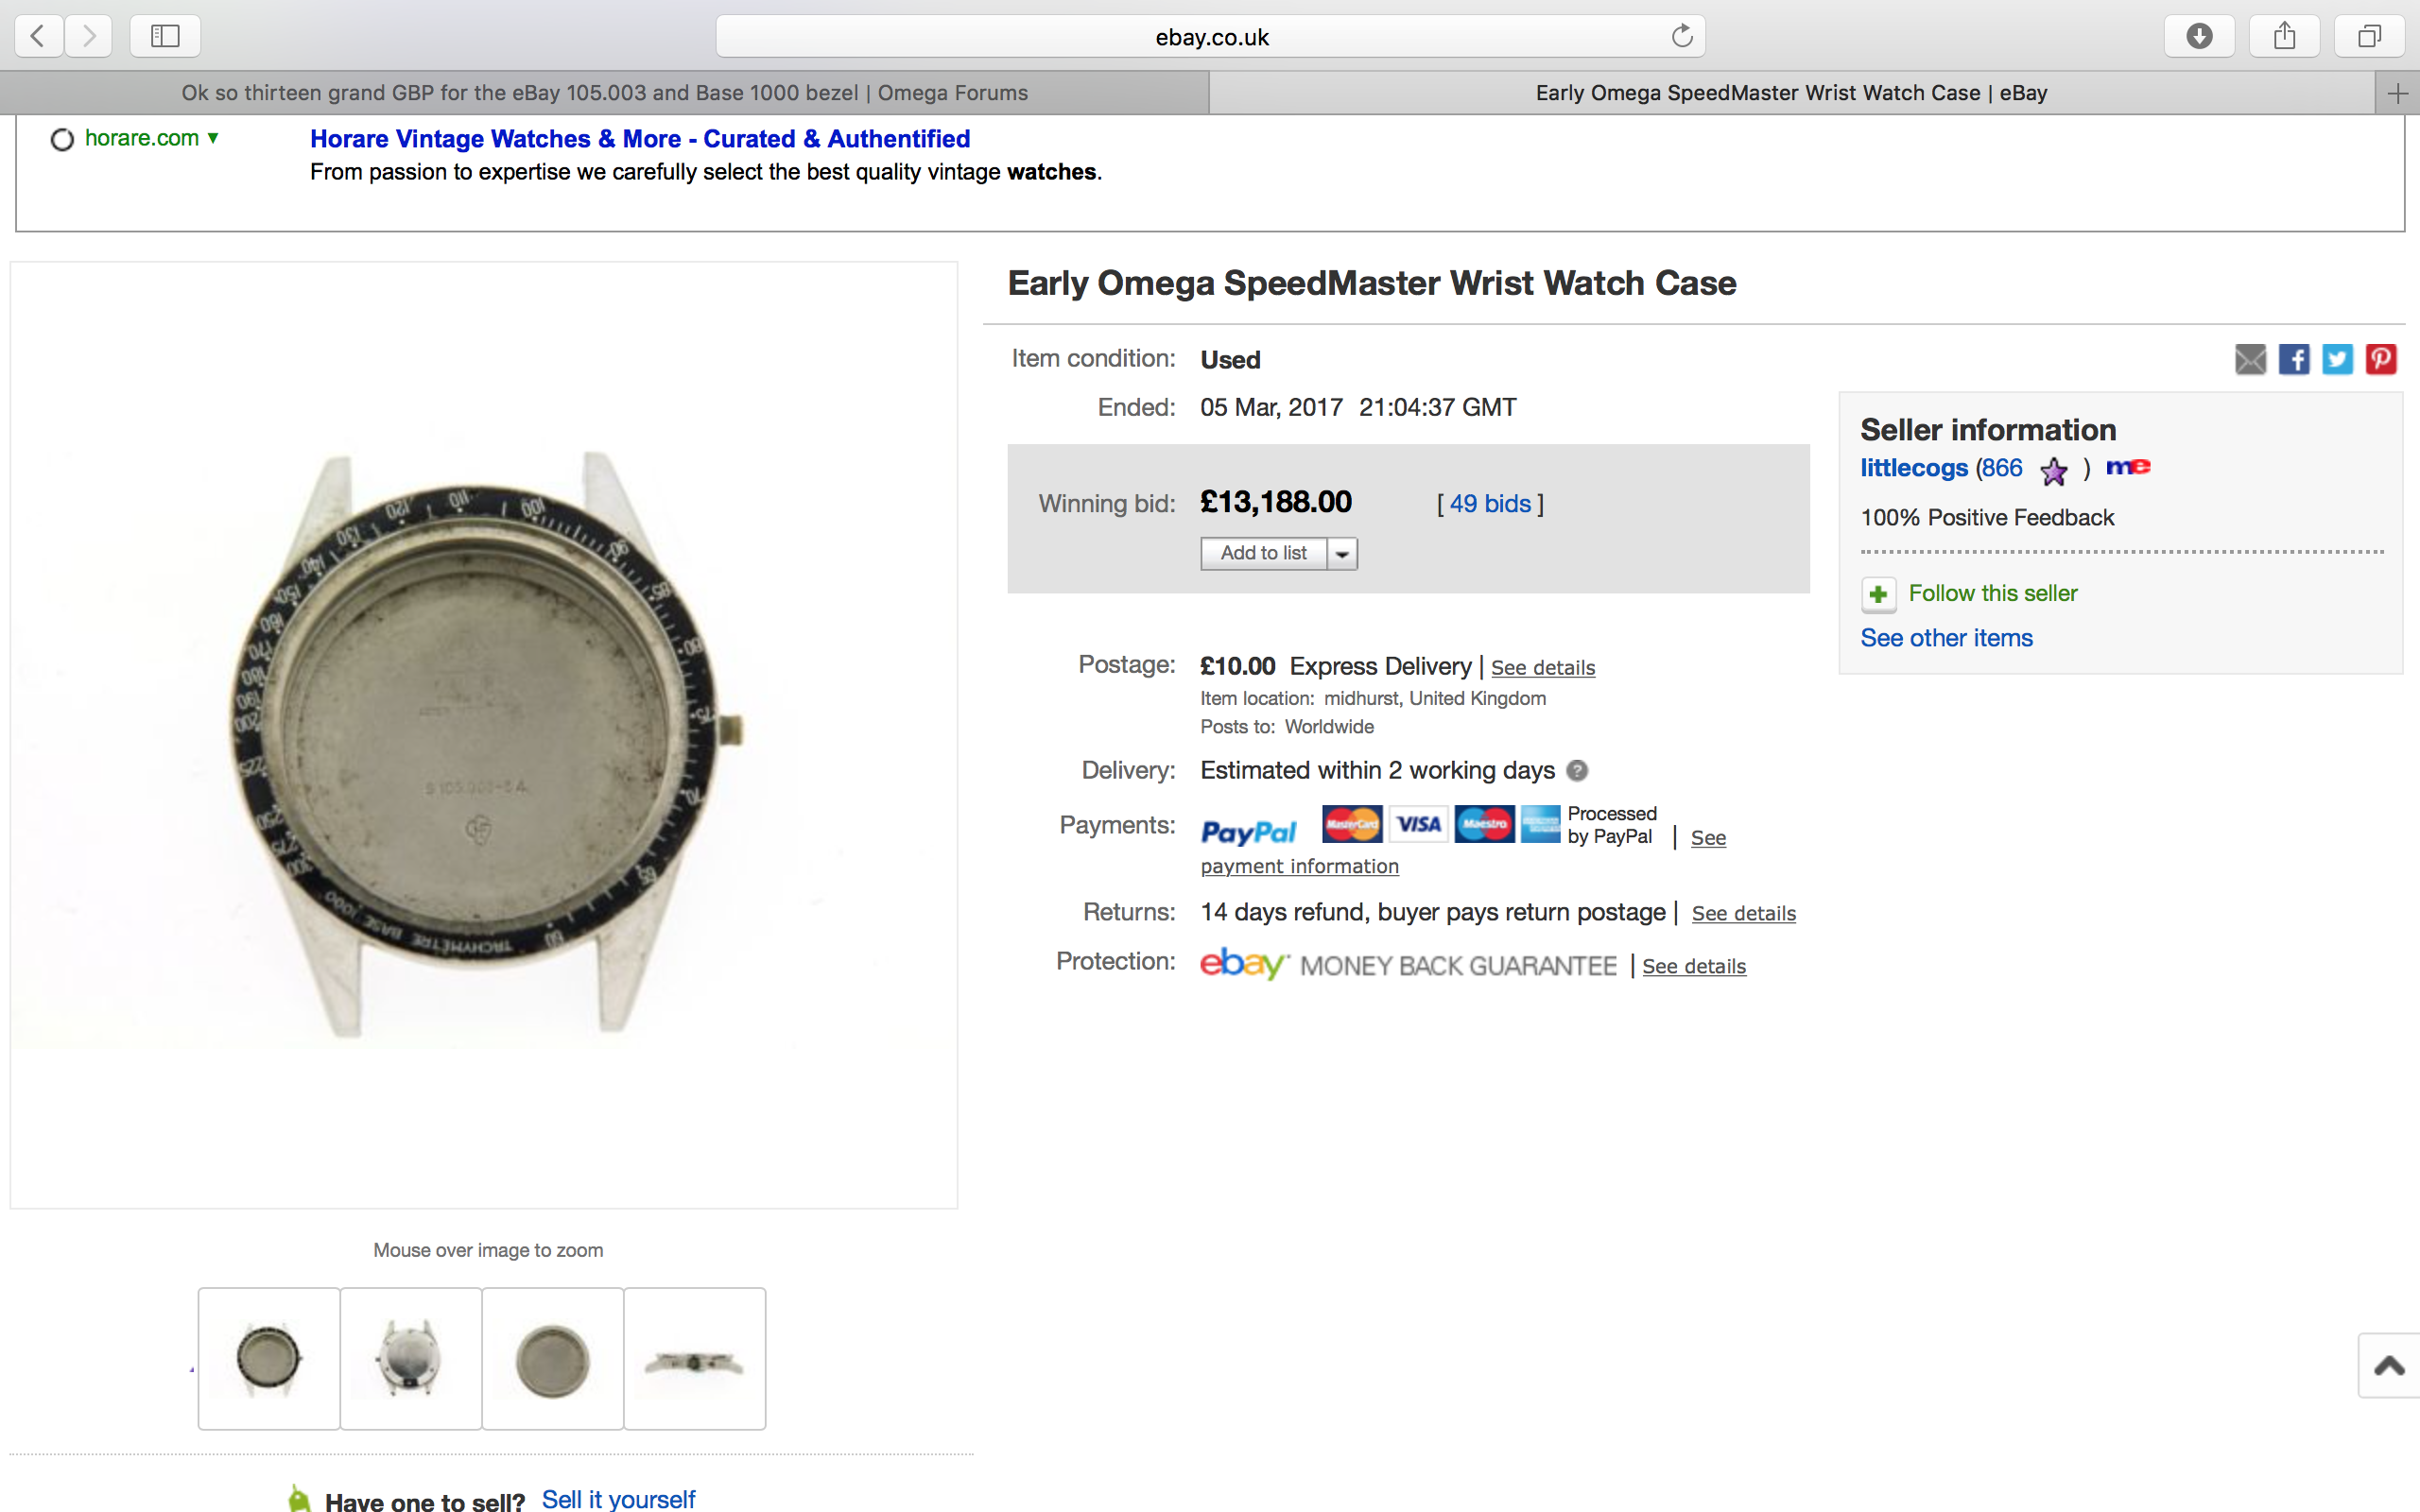Expand the horare.com ad dropdown arrow

(x=213, y=138)
